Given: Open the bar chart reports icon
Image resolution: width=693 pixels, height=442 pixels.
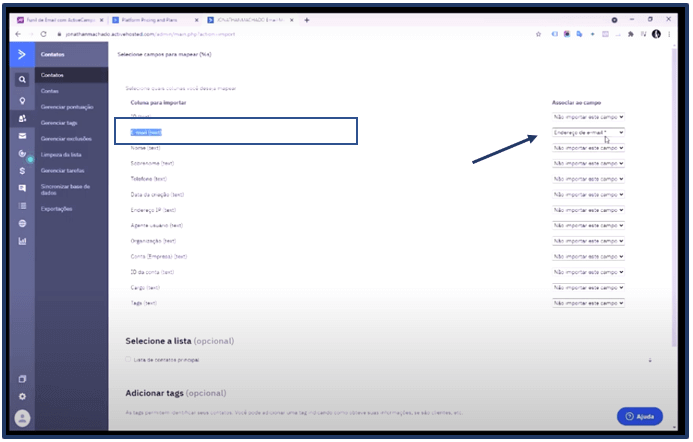Looking at the screenshot, I should point(22,241).
